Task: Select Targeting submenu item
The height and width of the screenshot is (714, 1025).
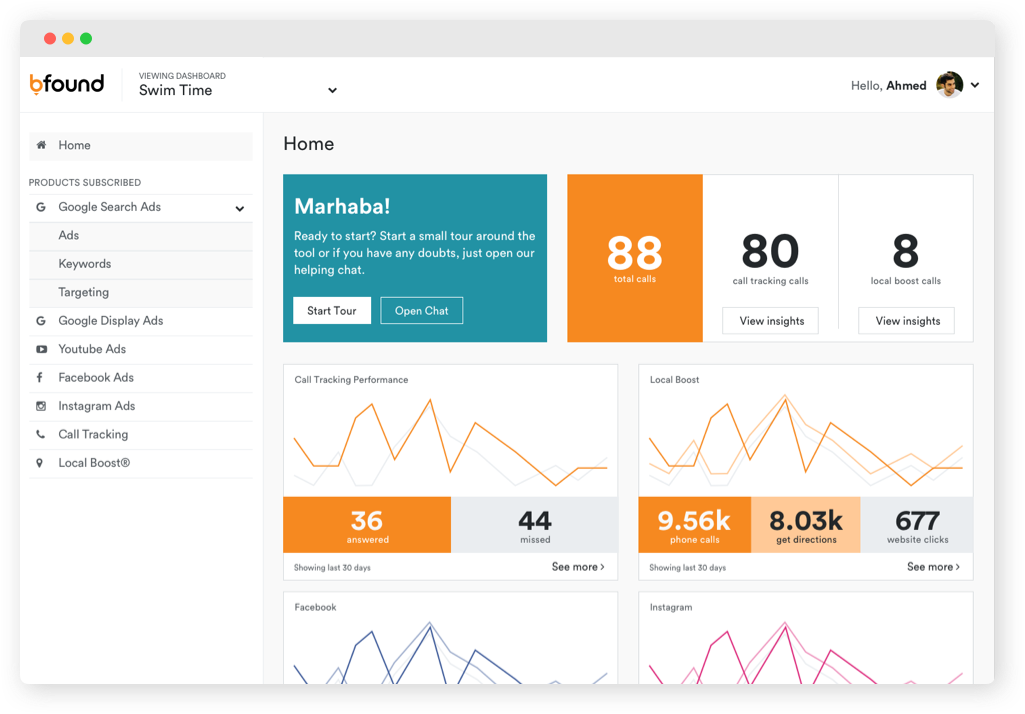Action: tap(141, 293)
